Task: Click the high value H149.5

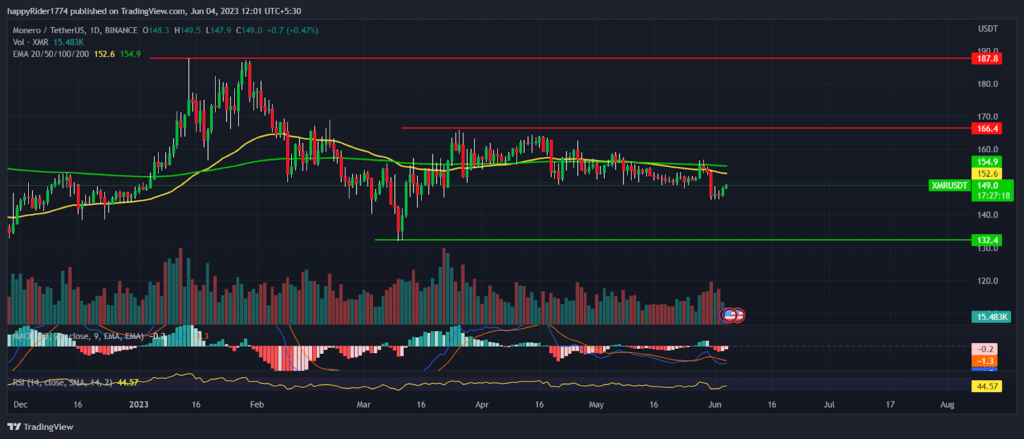Action: [186, 30]
